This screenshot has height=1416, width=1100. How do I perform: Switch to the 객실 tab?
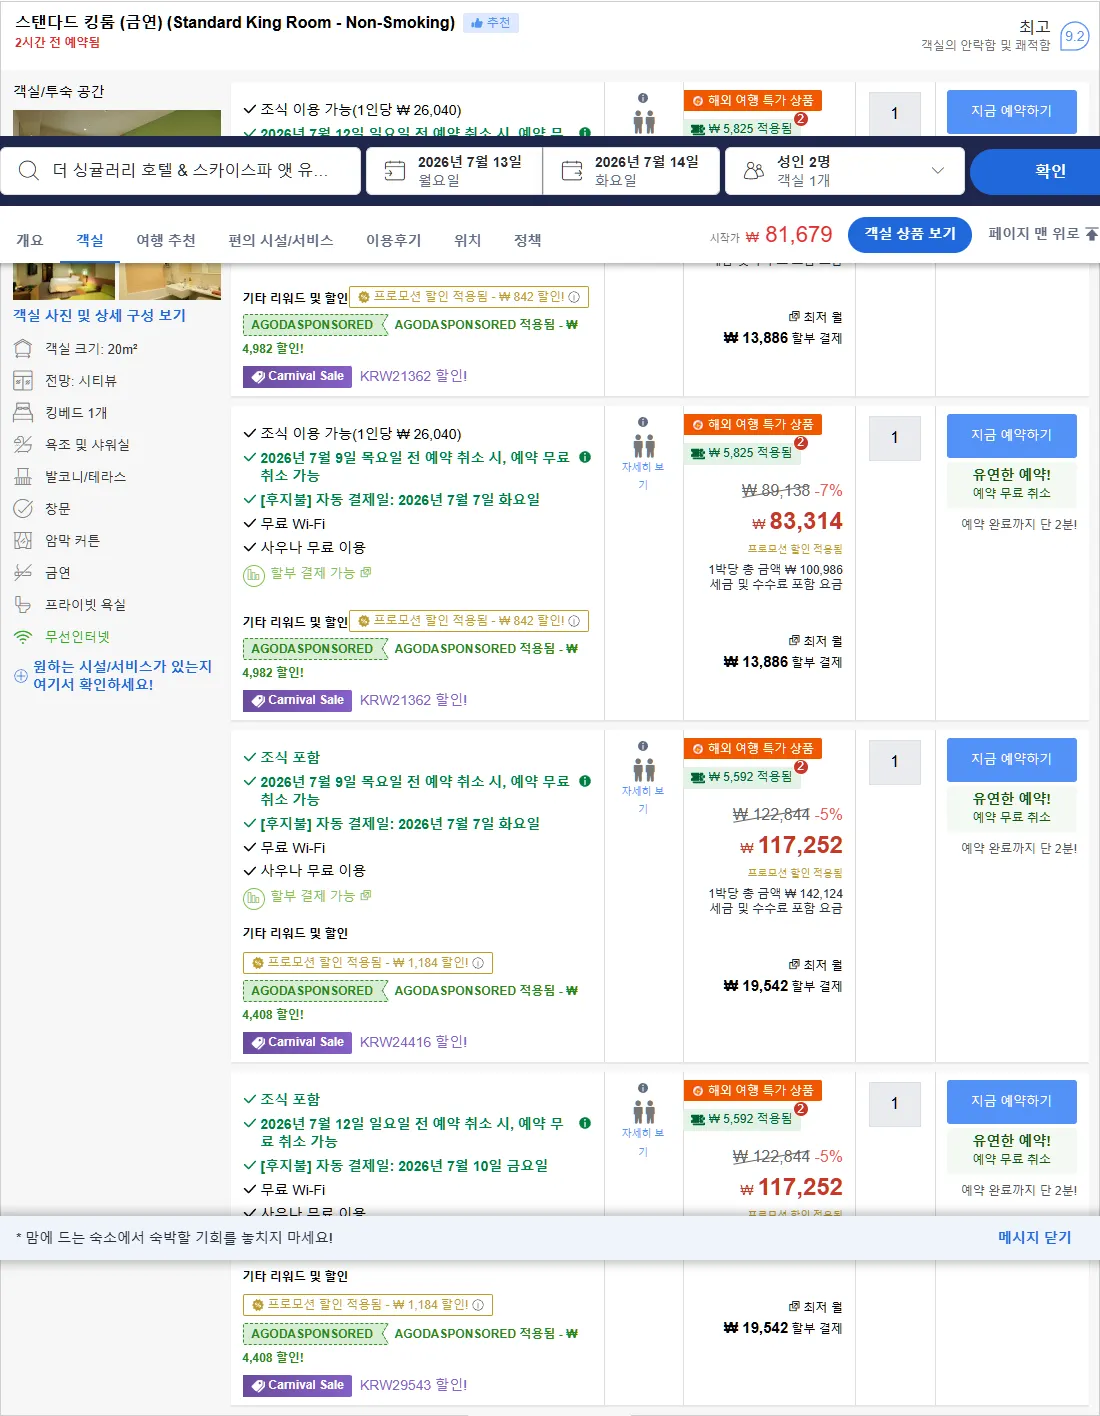90,240
